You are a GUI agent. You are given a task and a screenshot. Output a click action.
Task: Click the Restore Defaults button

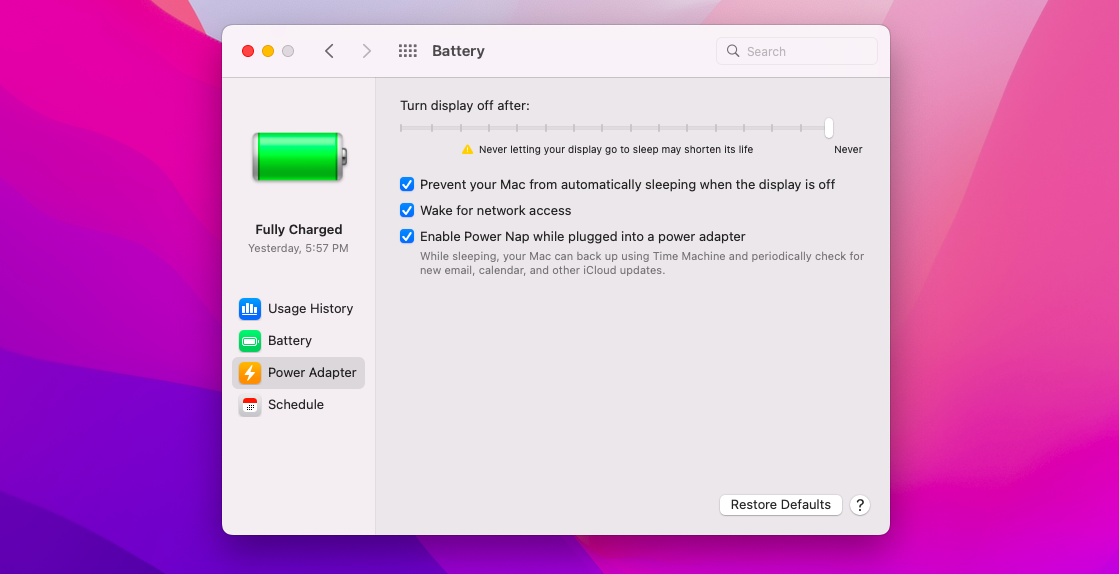(x=781, y=505)
